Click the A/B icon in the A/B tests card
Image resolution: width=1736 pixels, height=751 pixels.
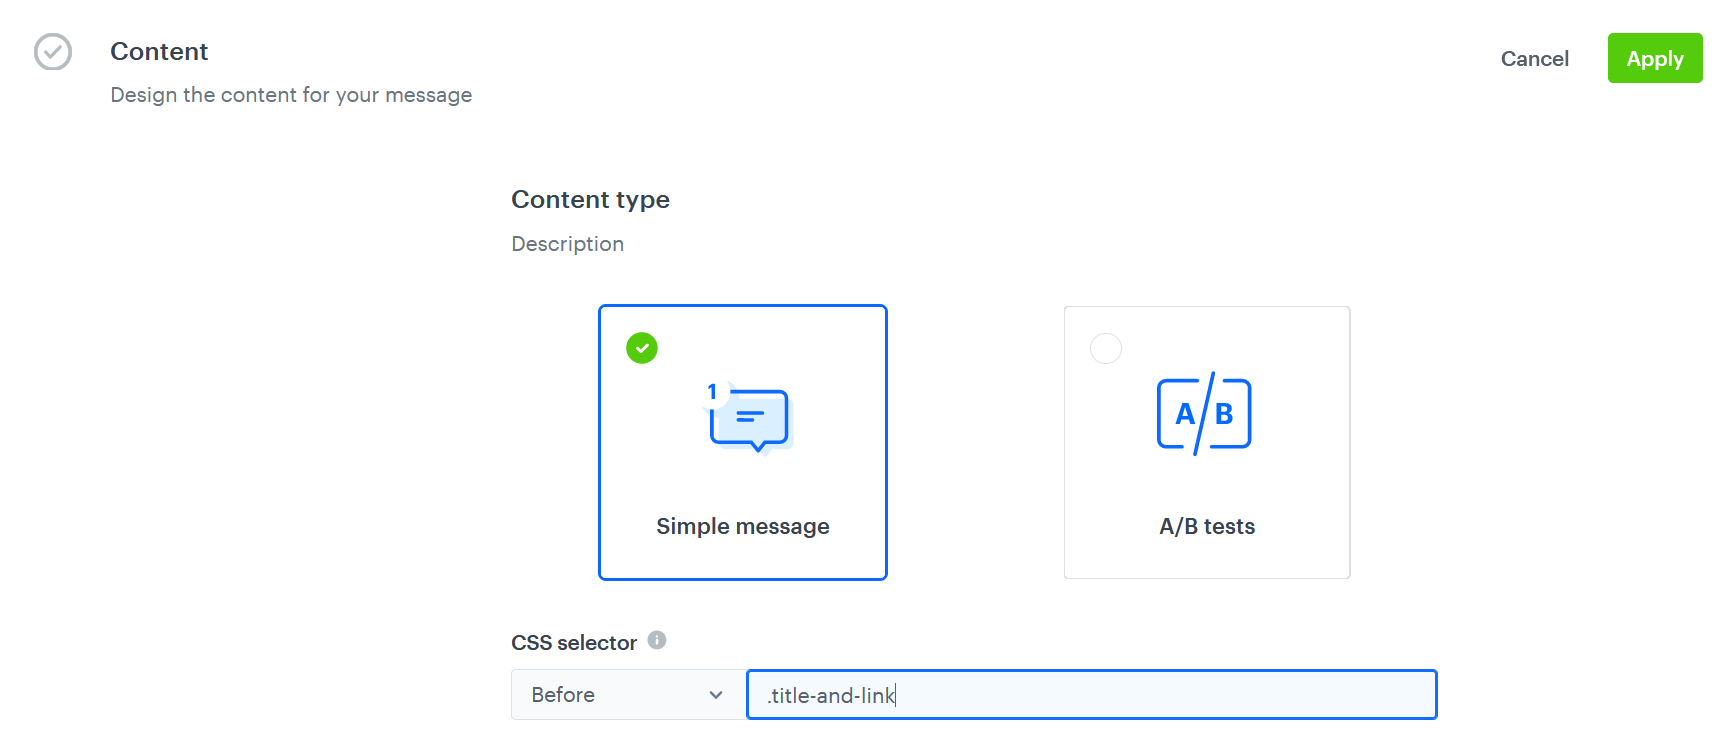coord(1205,413)
